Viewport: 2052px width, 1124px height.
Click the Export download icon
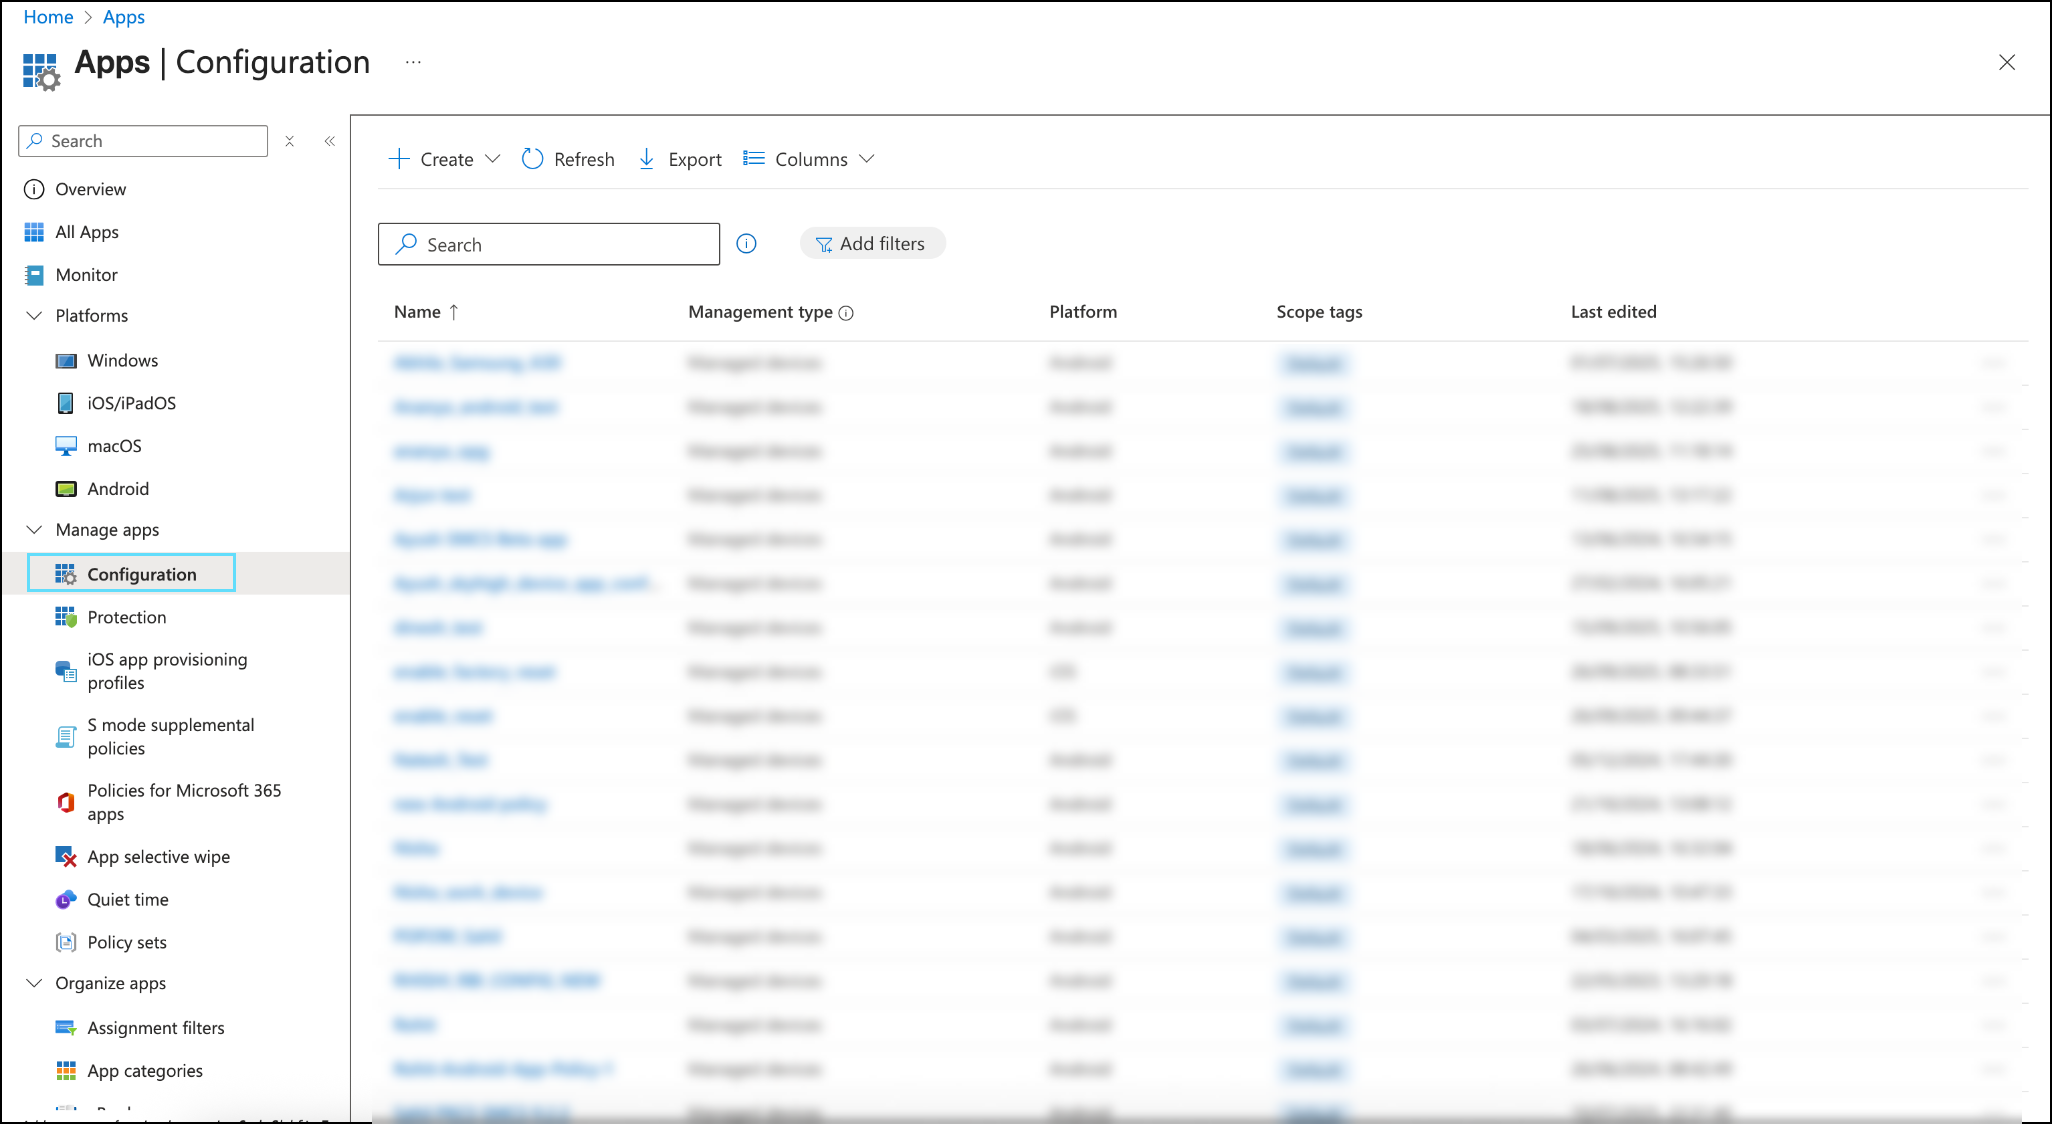pyautogui.click(x=647, y=159)
